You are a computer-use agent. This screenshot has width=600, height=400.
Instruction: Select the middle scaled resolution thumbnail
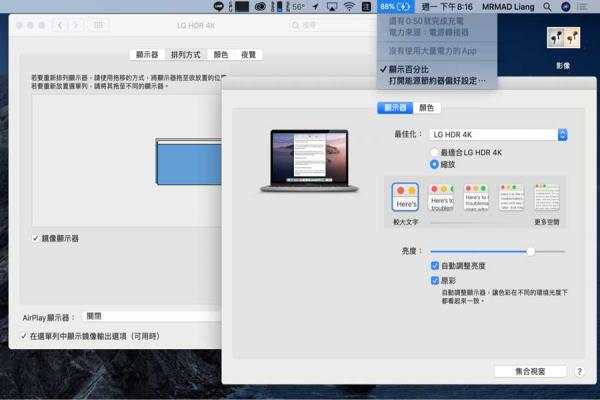[x=476, y=198]
